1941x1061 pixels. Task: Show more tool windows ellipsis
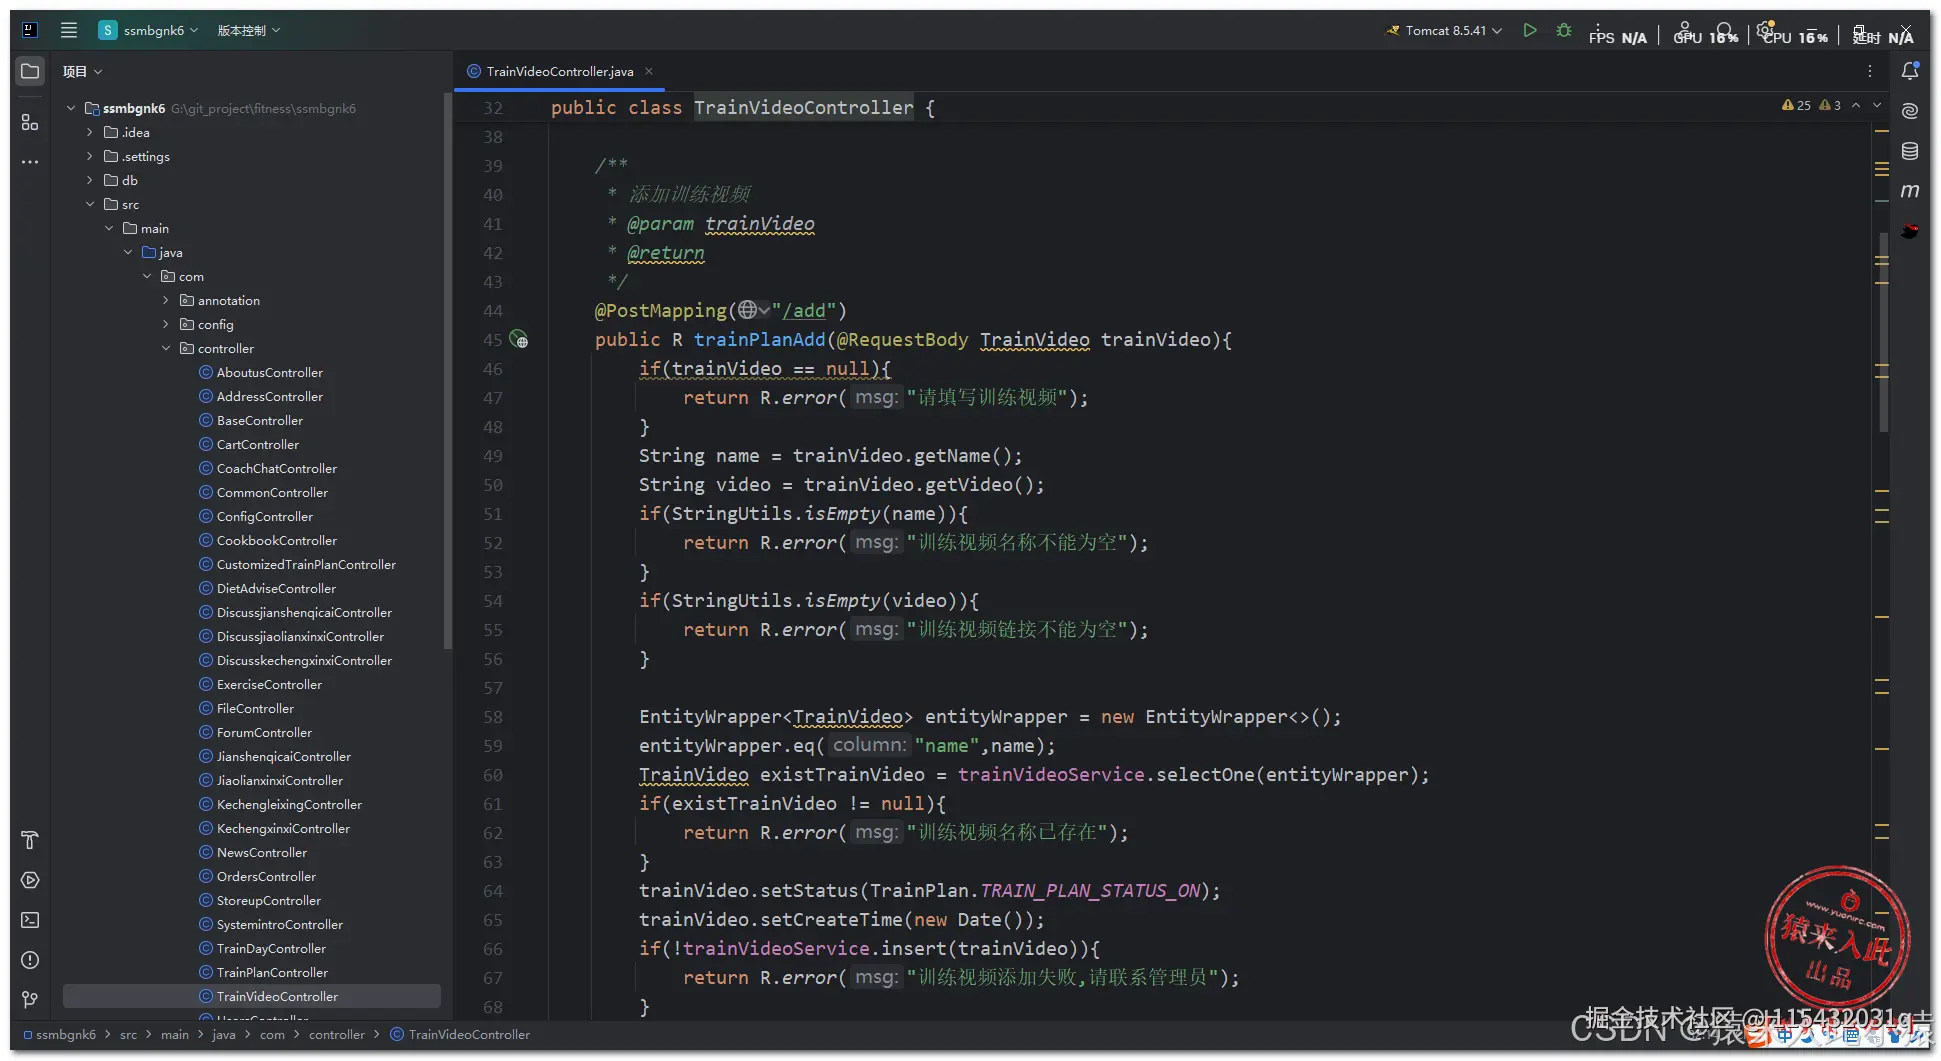click(x=30, y=162)
